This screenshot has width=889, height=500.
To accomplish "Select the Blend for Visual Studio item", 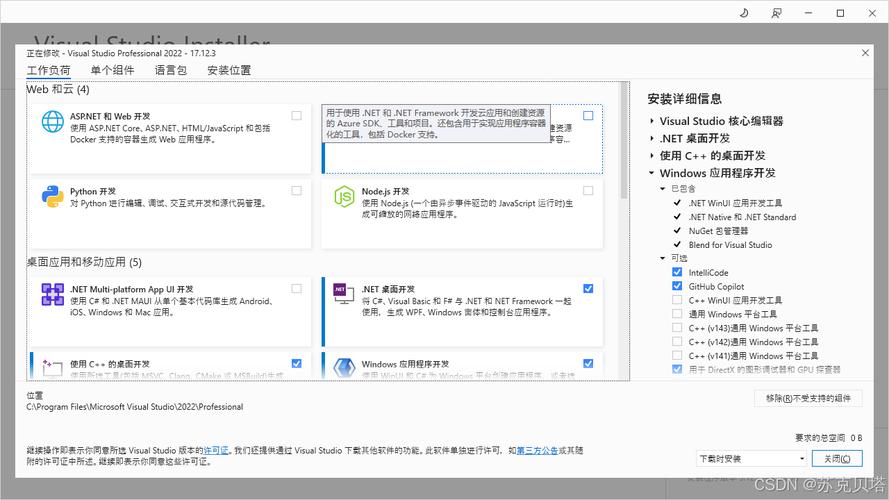I will 730,245.
